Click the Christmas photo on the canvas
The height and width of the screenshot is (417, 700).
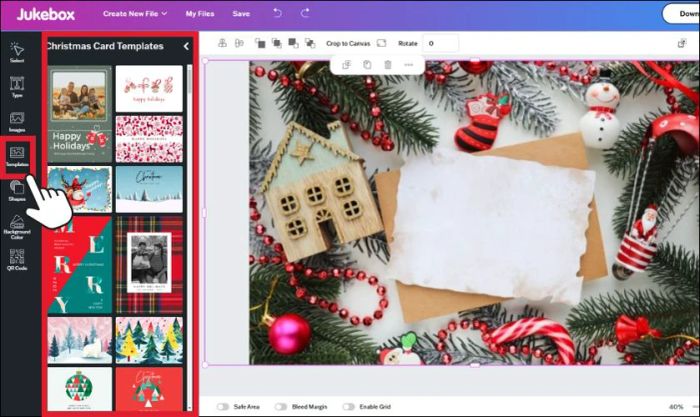click(x=474, y=213)
